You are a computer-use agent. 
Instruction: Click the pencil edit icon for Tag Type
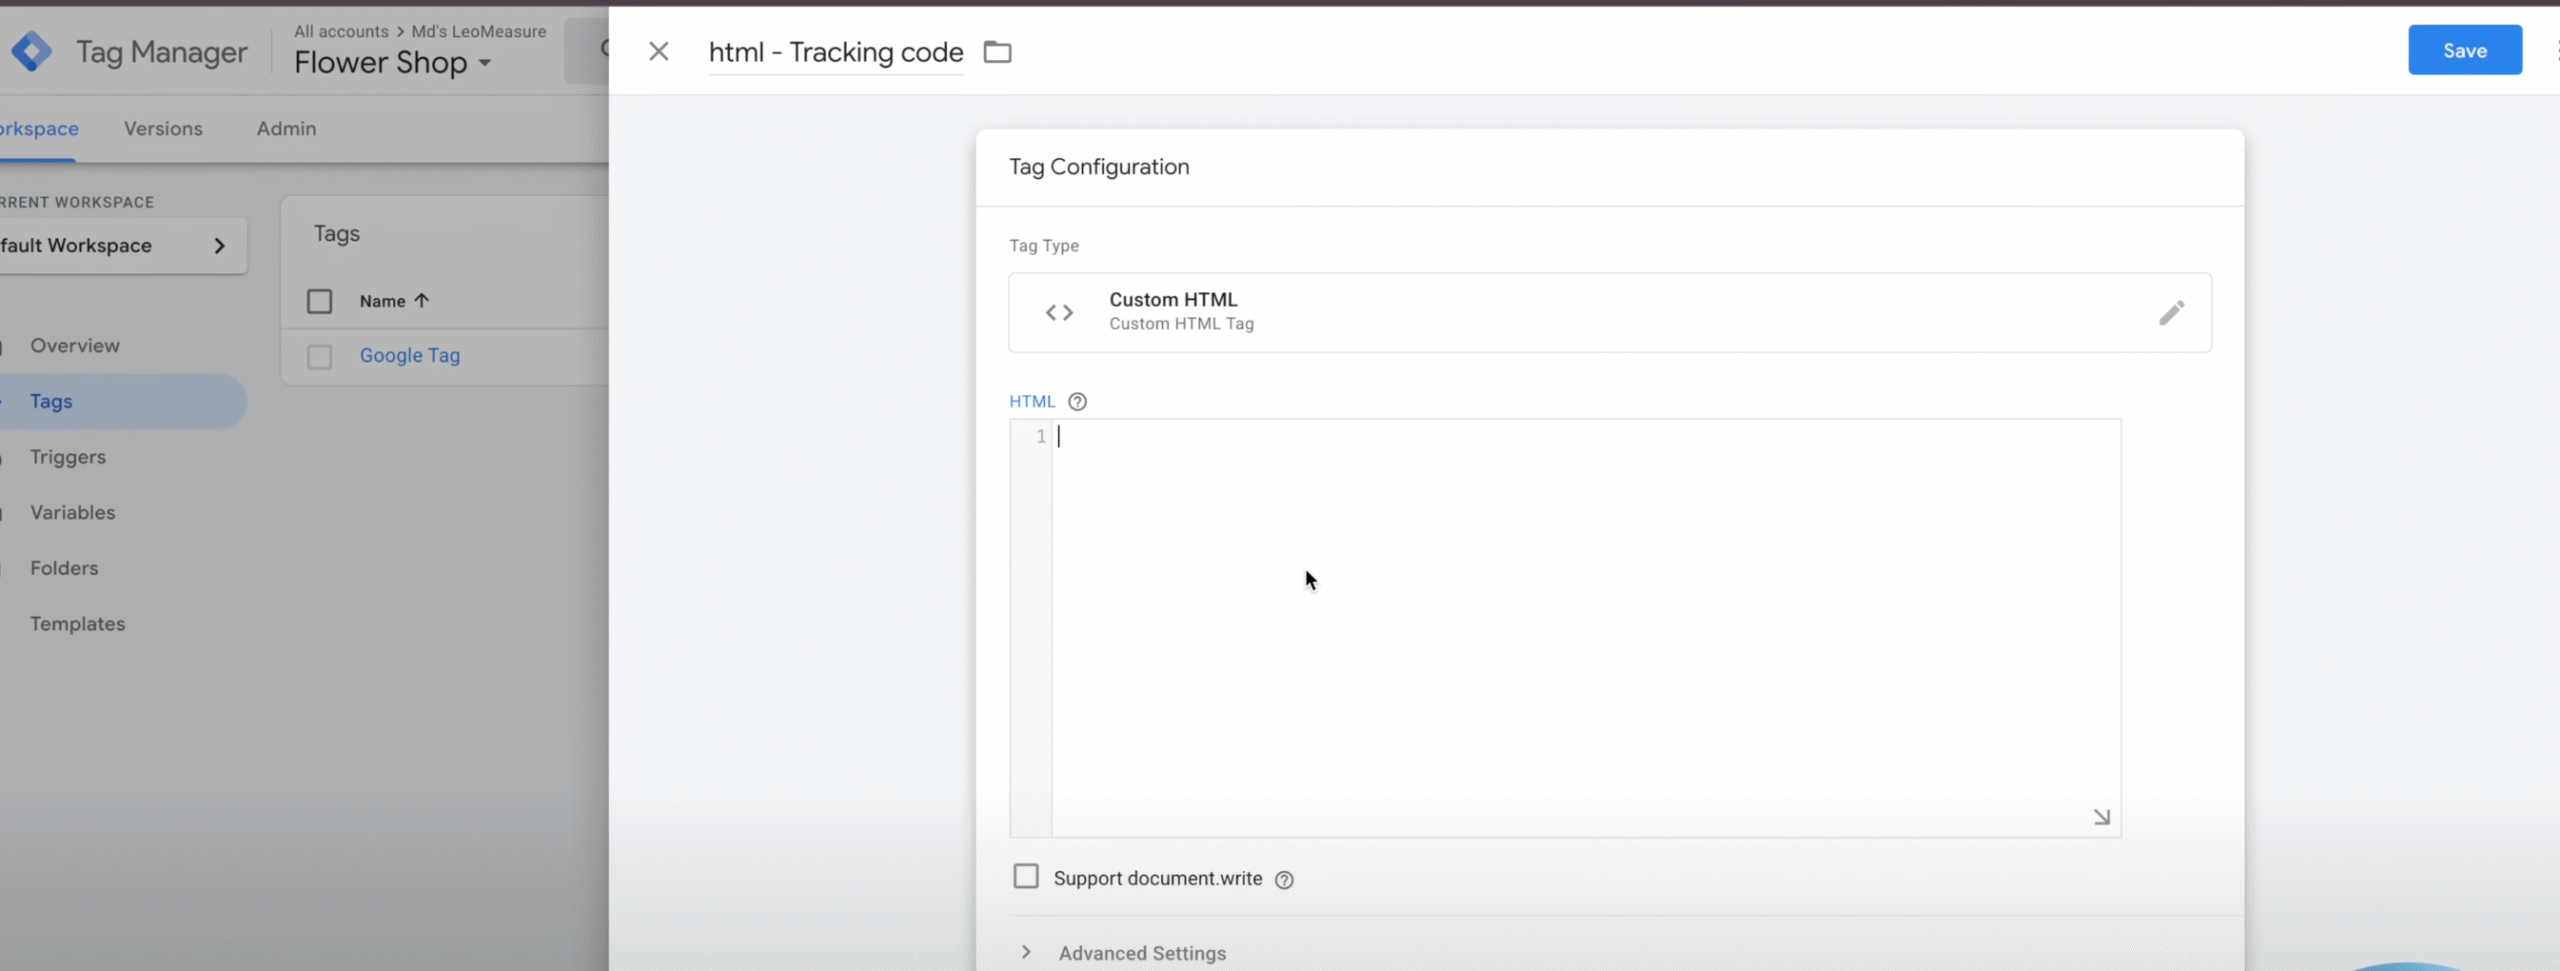(2170, 313)
